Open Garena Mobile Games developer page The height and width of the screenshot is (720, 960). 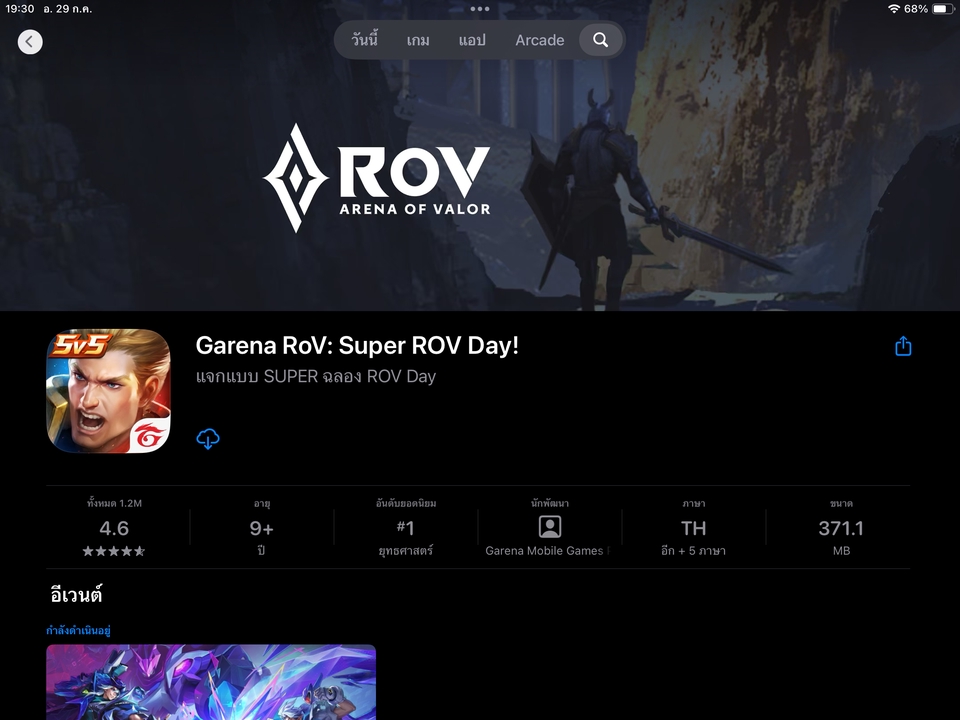coord(545,551)
